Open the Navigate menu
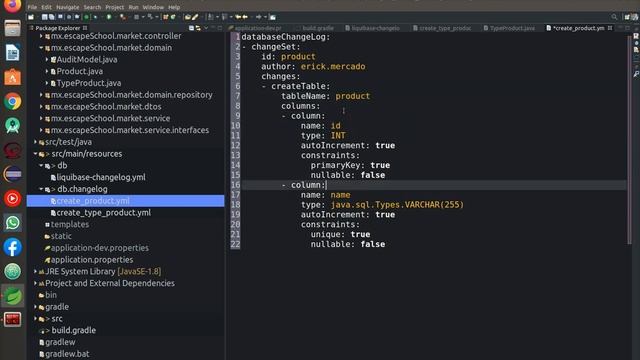The image size is (640, 360). click(68, 7)
